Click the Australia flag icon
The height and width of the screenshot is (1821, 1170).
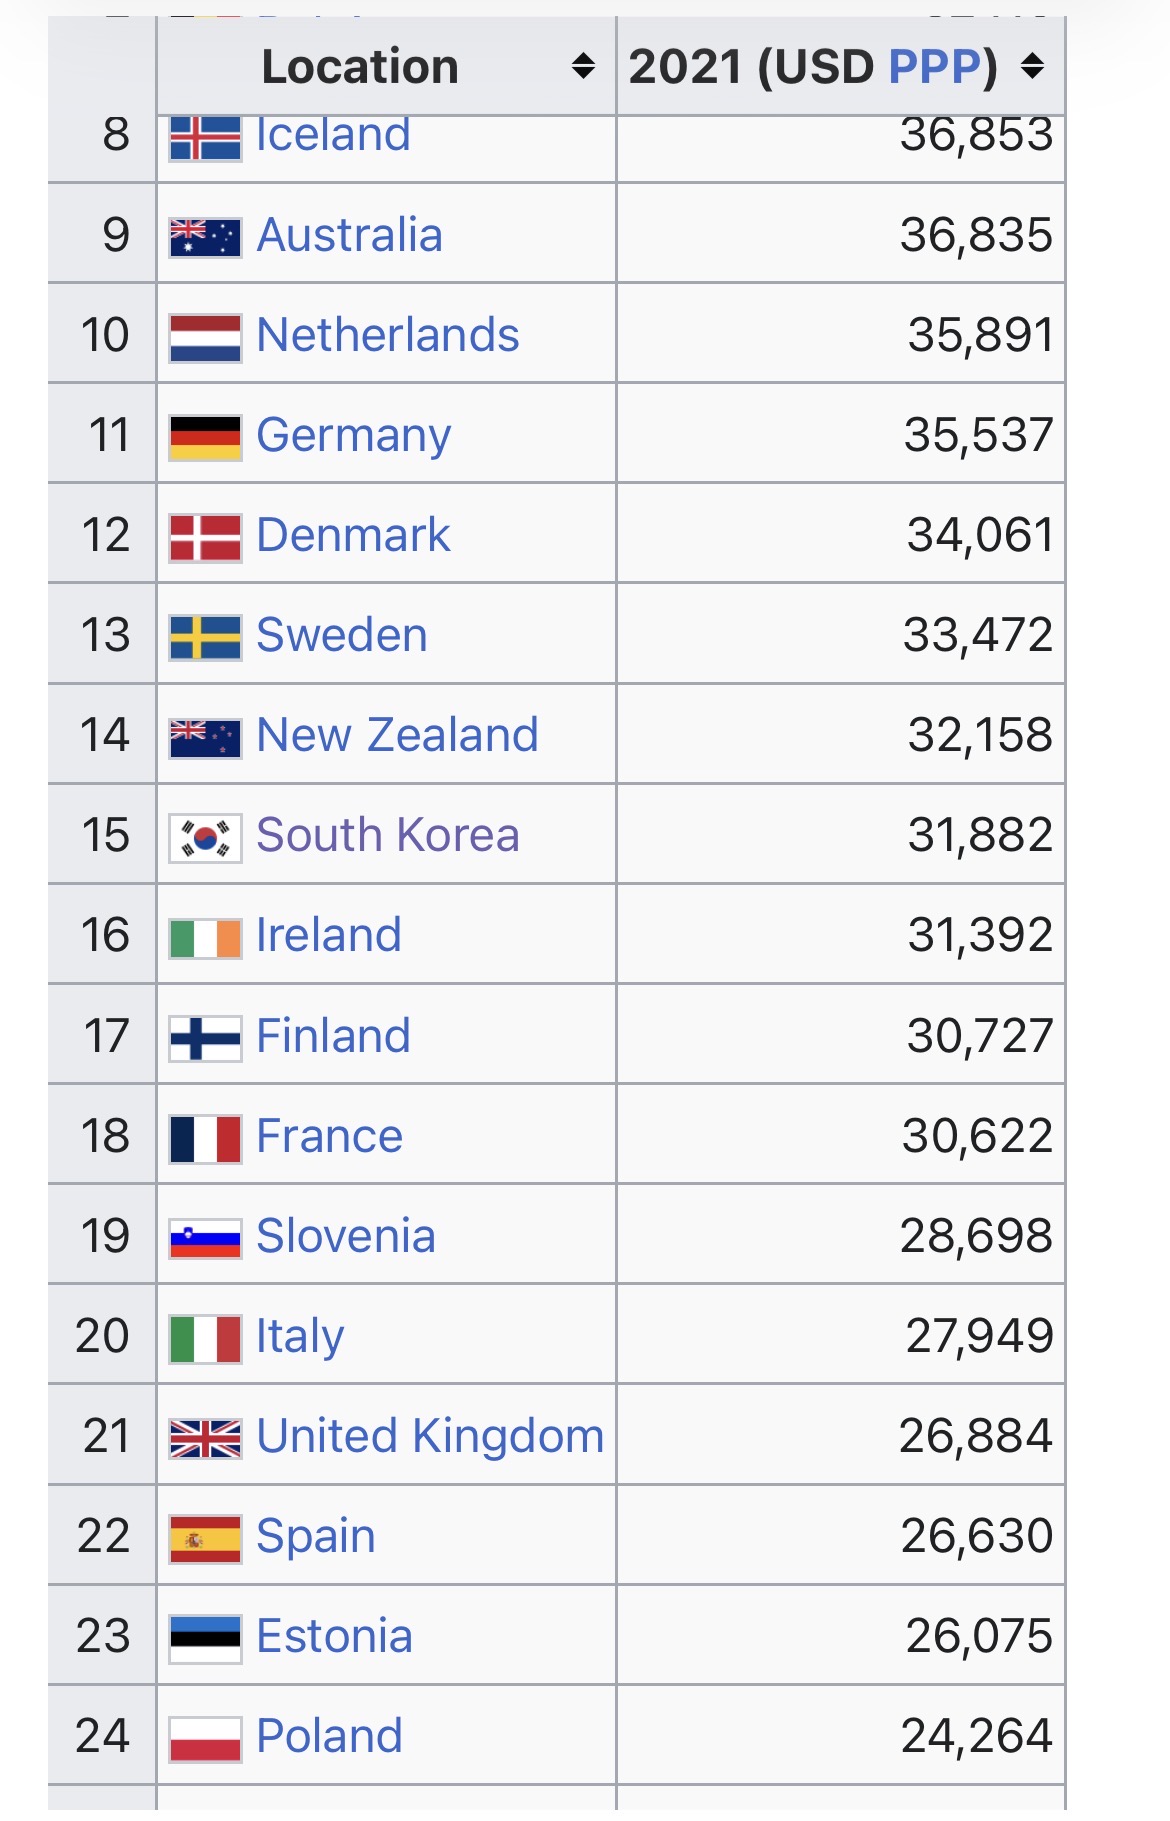(205, 237)
